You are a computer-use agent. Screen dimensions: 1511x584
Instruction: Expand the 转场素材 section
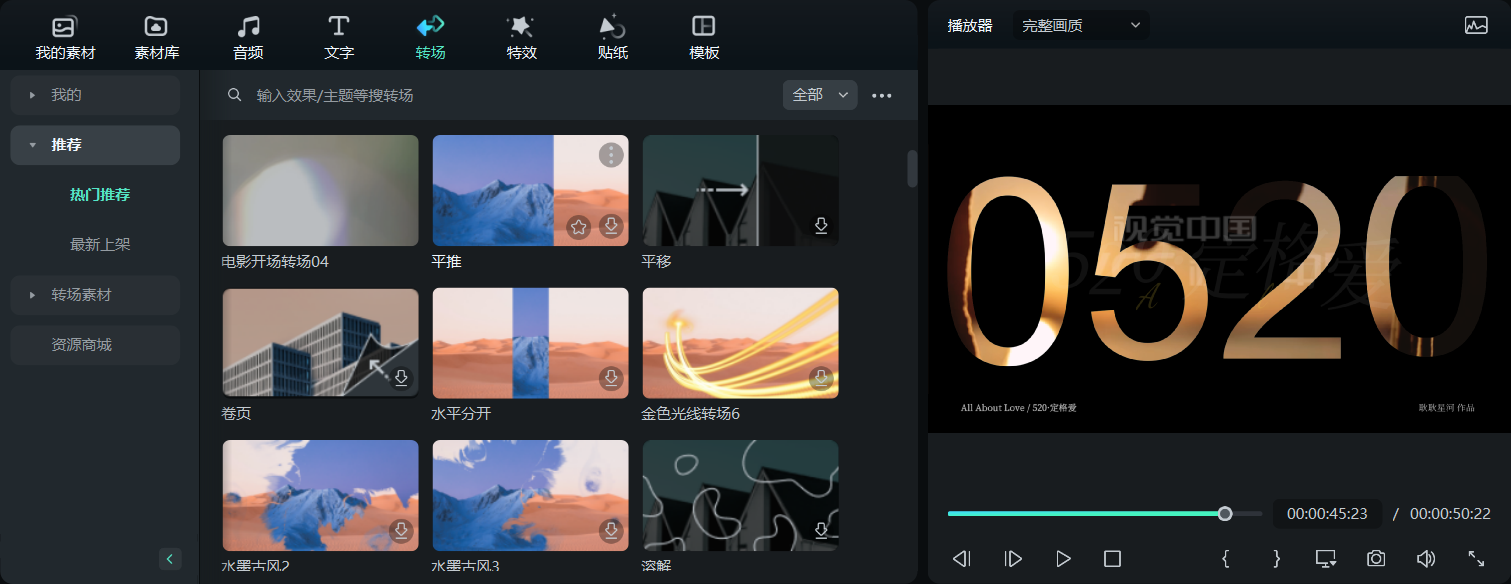tap(95, 295)
